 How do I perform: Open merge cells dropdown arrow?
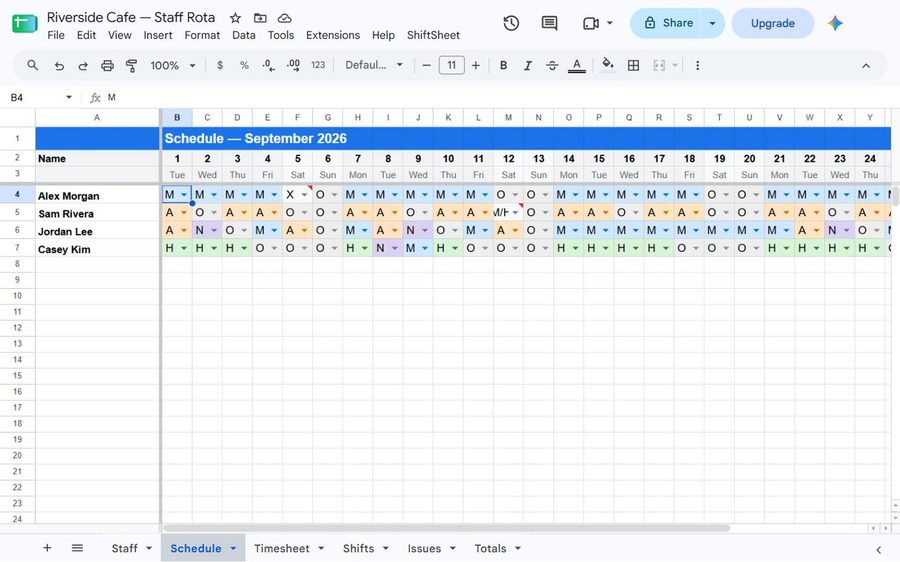[675, 65]
